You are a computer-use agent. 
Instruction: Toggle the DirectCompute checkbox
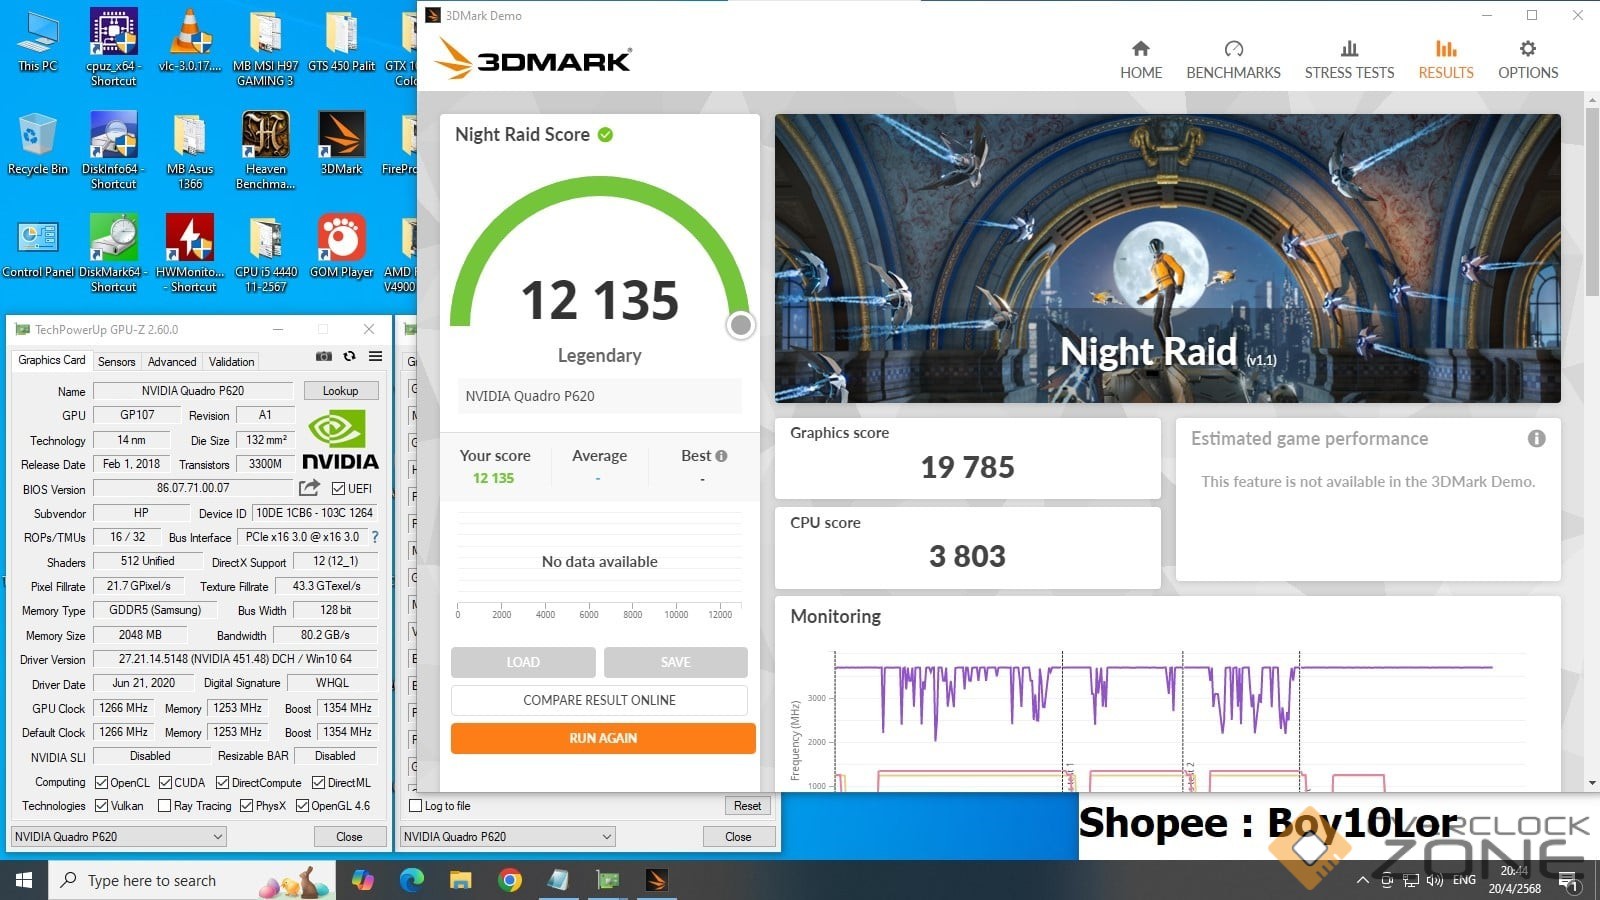click(223, 783)
